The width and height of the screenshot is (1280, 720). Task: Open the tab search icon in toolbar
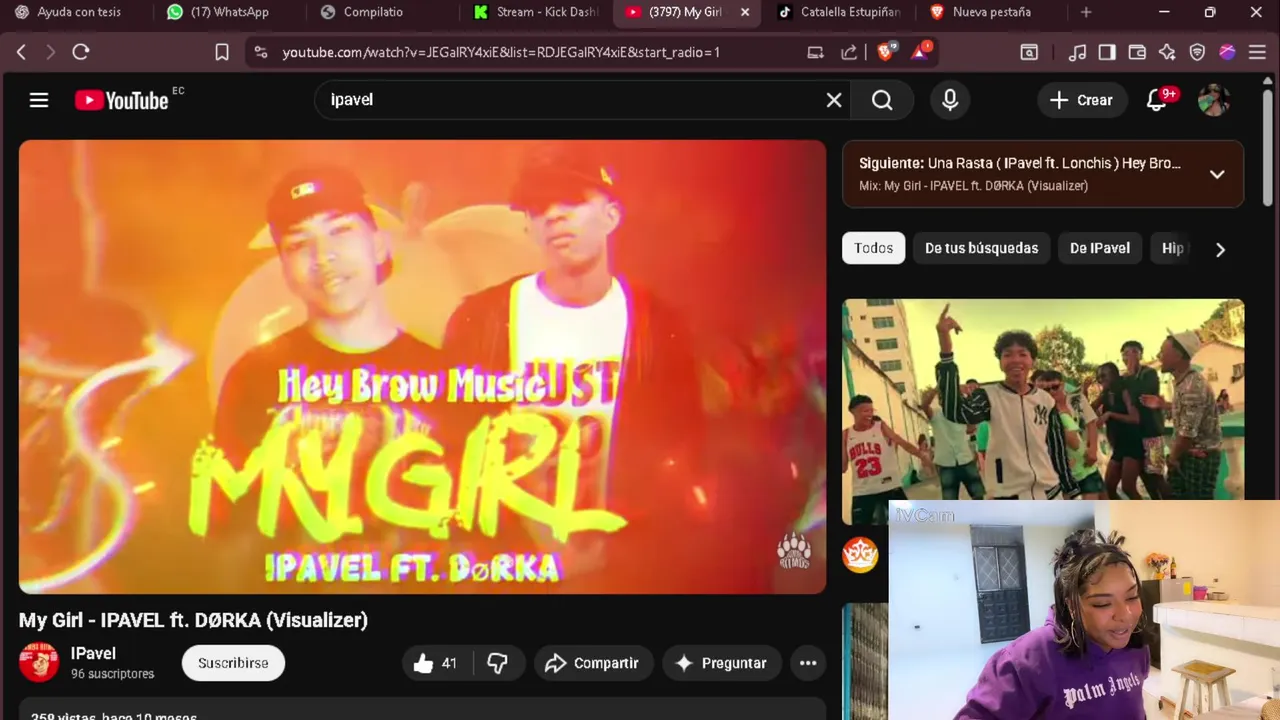pyautogui.click(x=1029, y=52)
